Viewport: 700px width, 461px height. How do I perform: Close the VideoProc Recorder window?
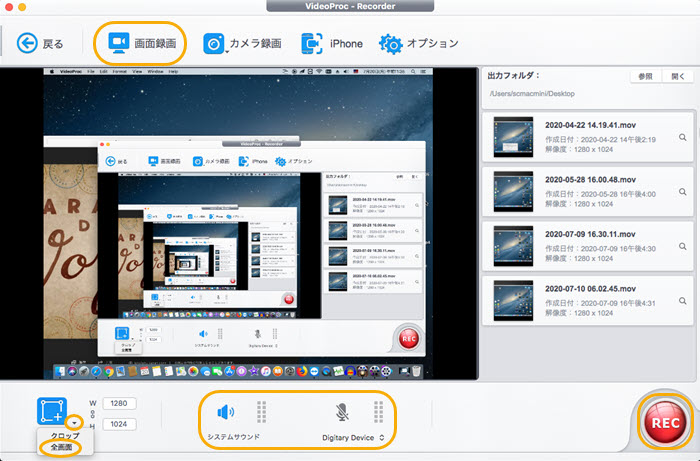click(x=8, y=7)
